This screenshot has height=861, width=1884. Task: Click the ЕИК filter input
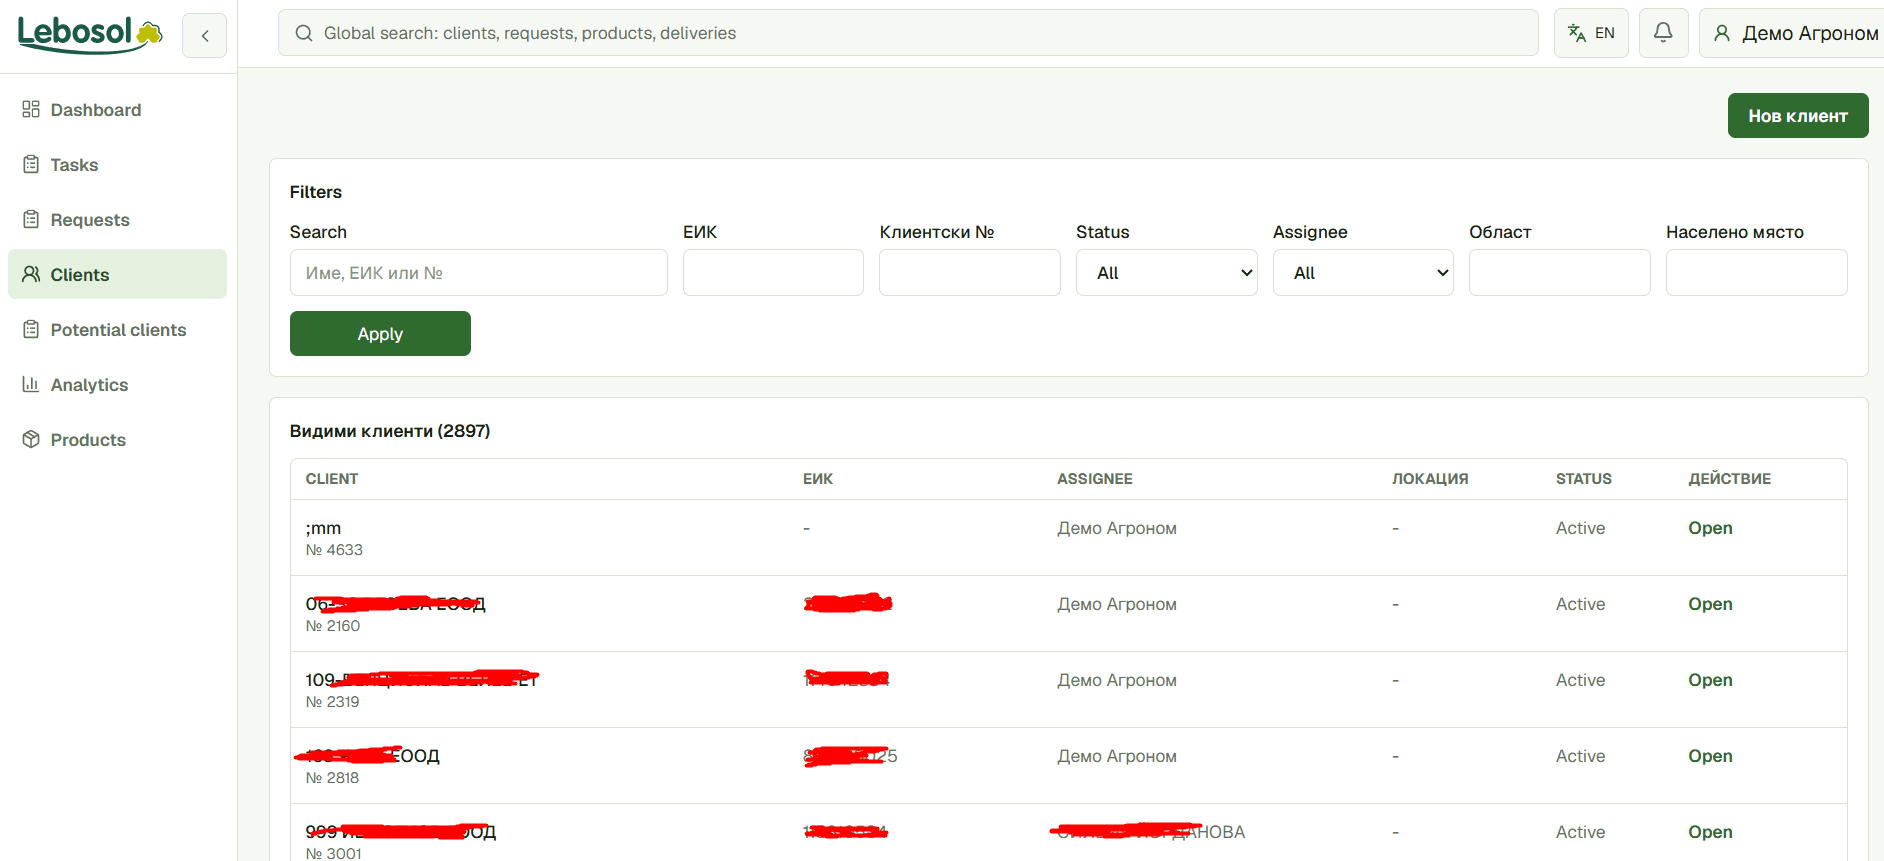[773, 273]
